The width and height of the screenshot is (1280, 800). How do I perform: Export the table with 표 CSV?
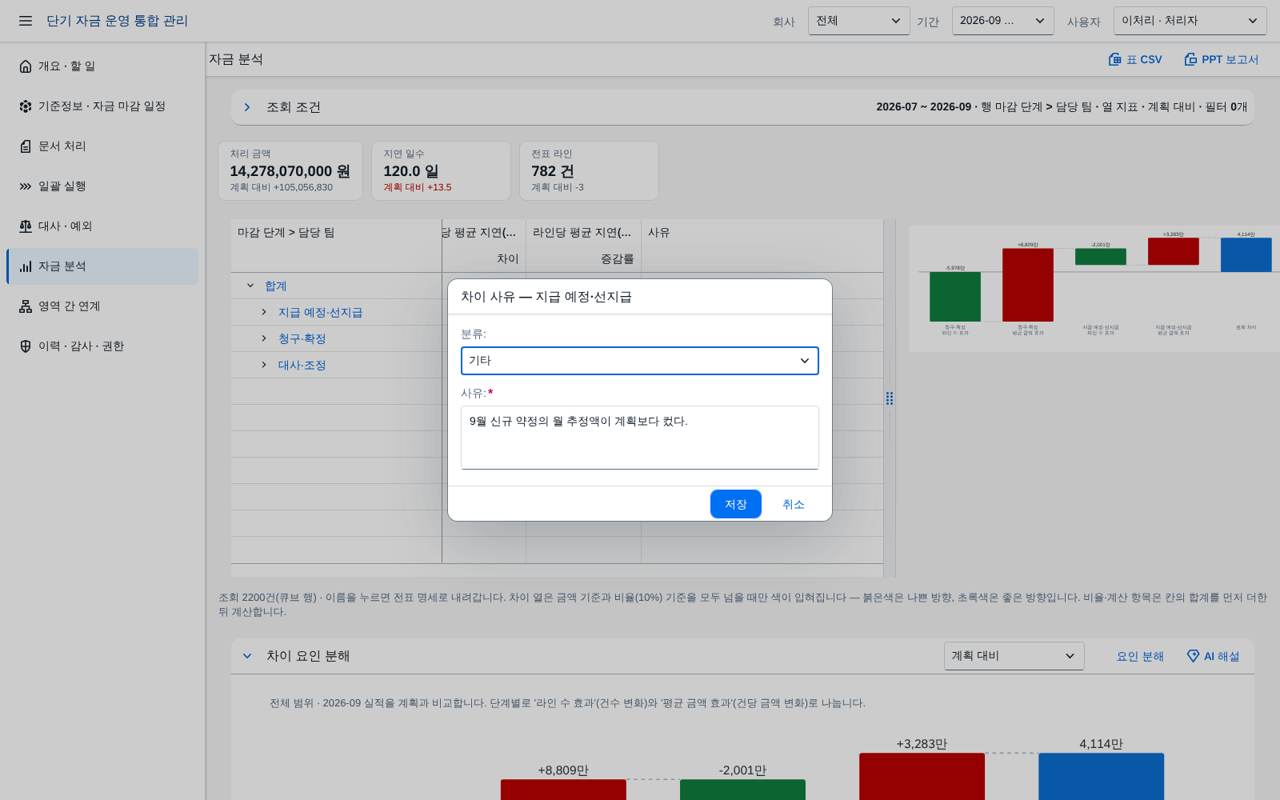[1135, 60]
